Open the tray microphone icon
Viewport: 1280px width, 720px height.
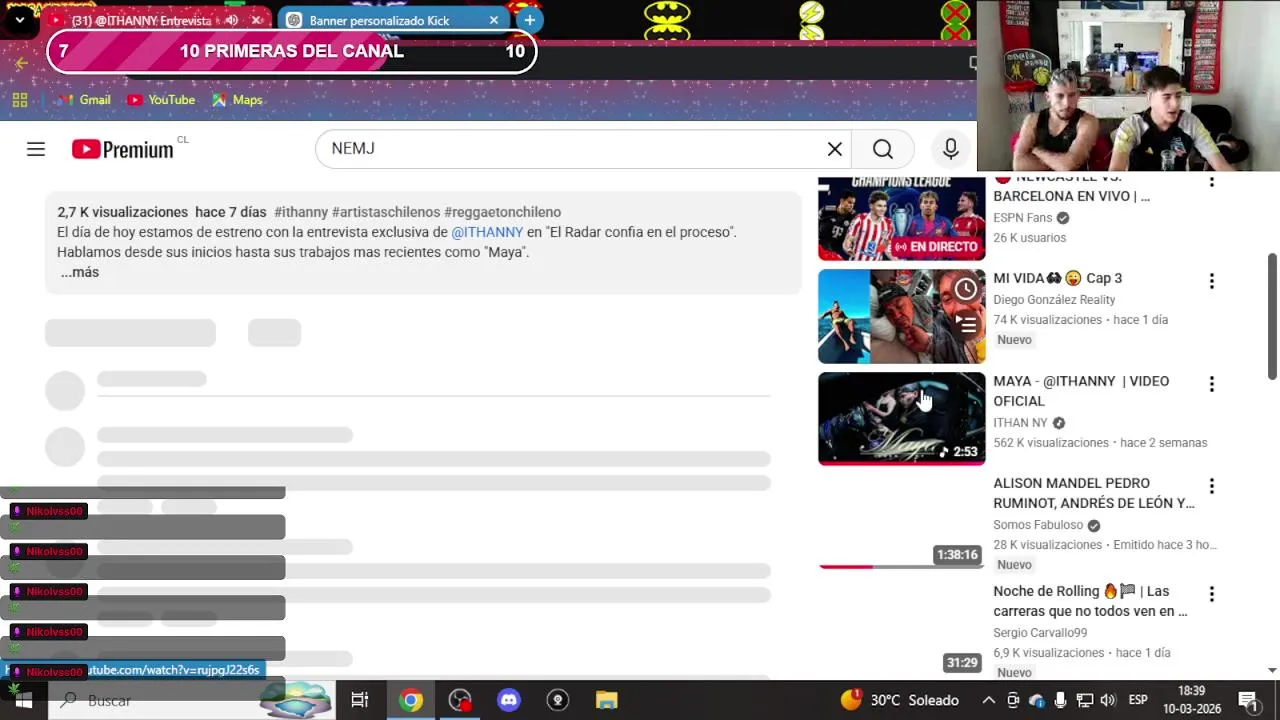(1060, 701)
